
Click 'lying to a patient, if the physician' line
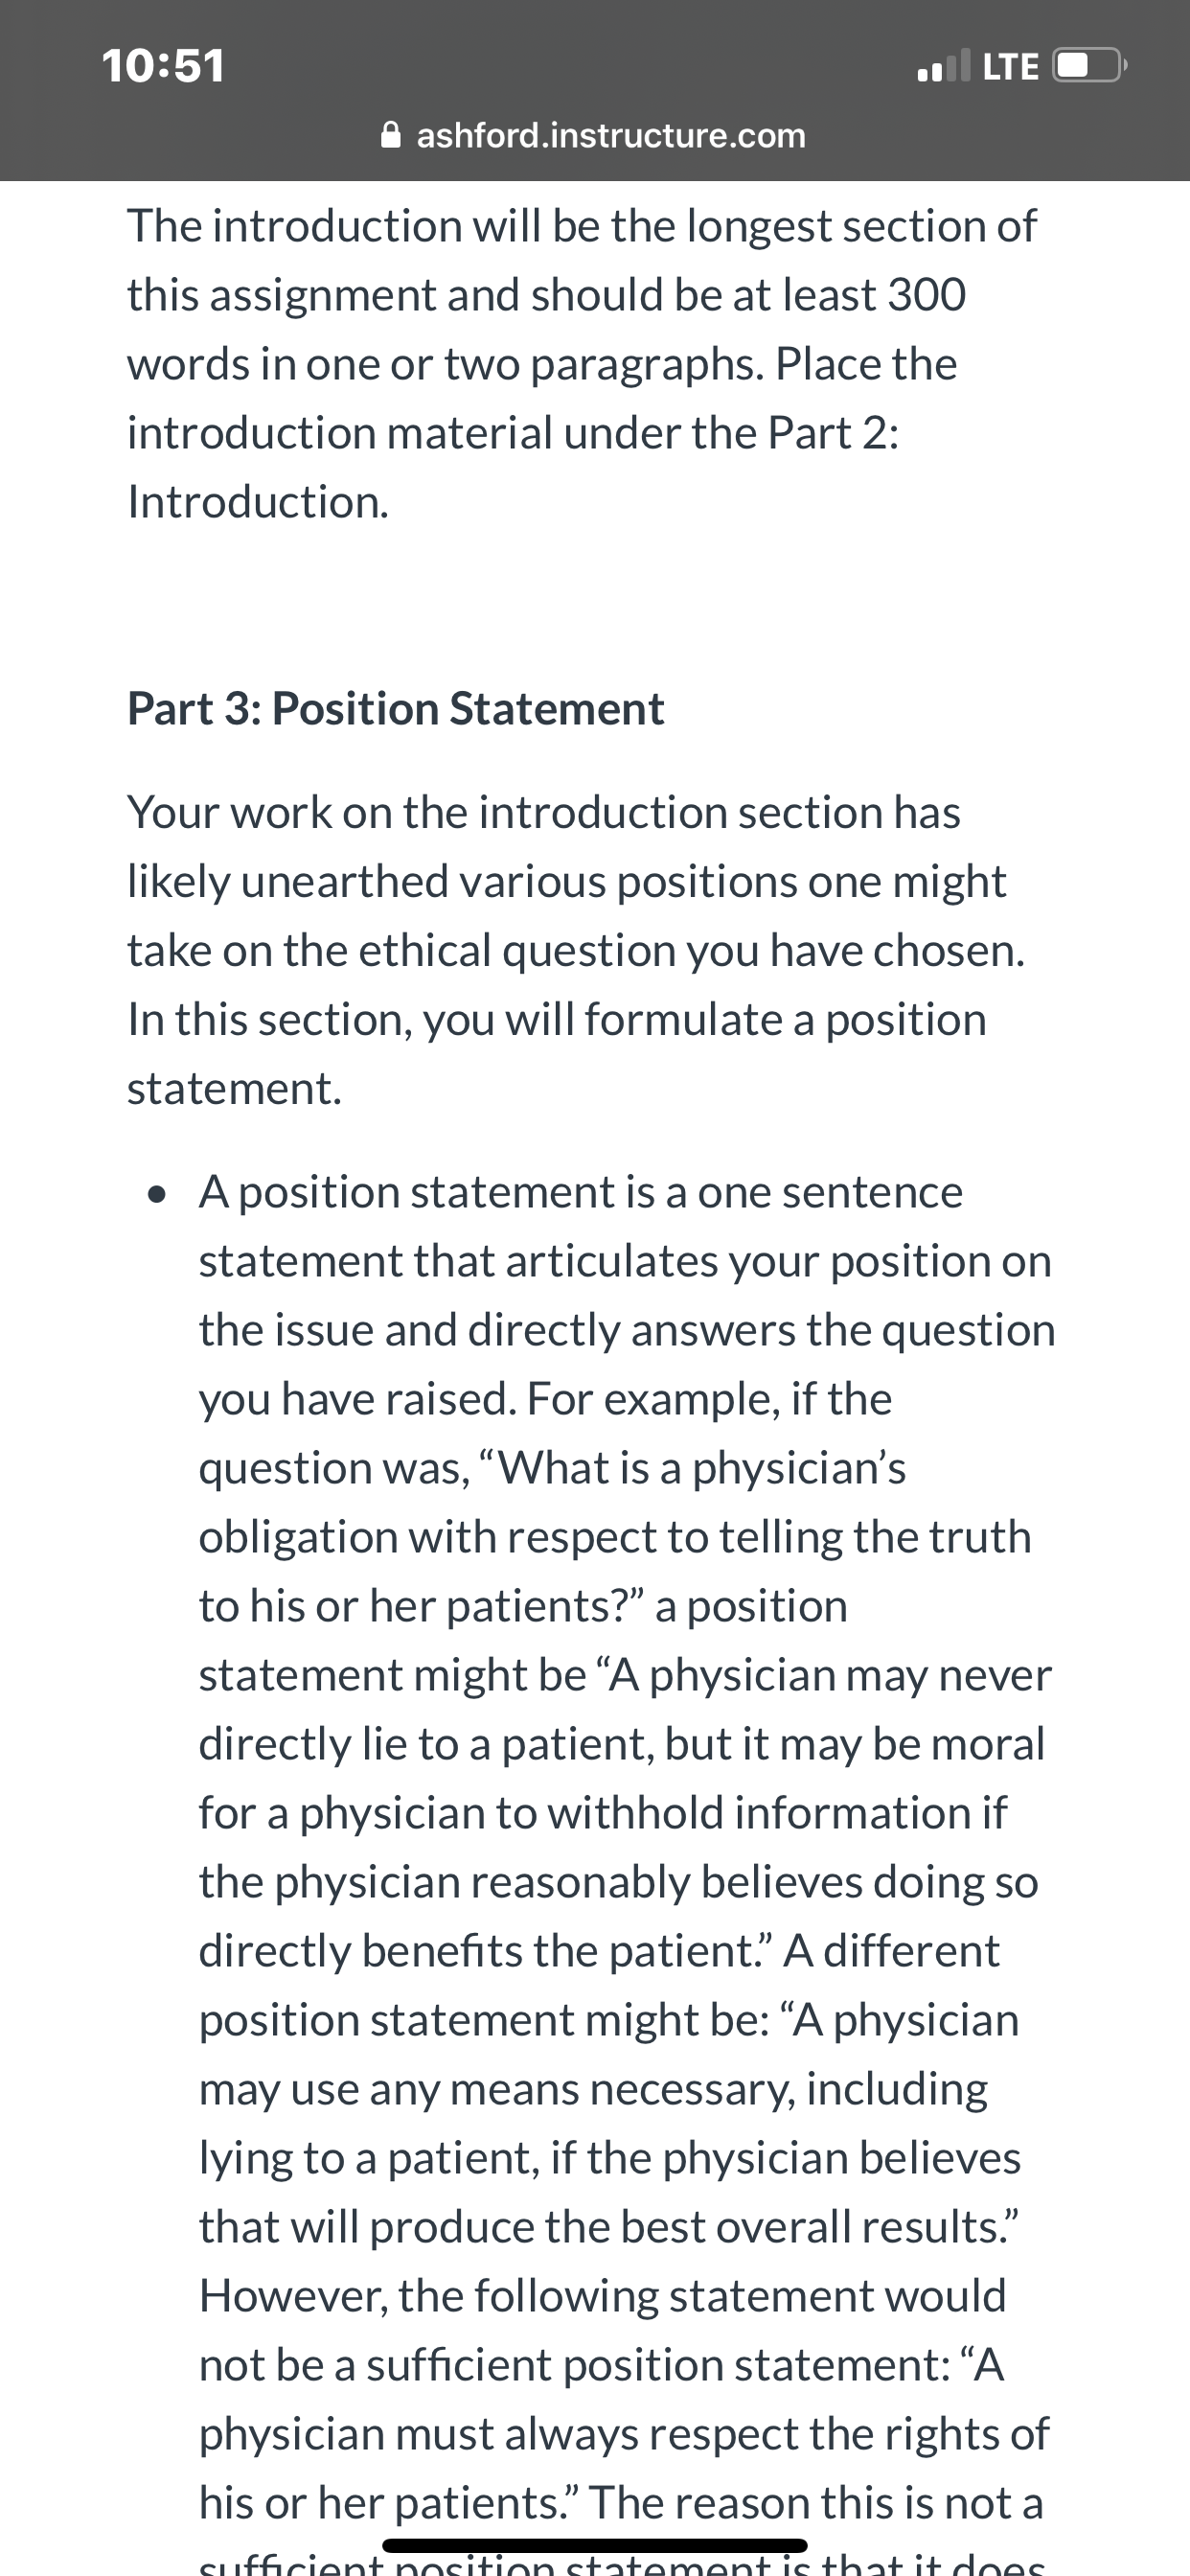point(610,2158)
